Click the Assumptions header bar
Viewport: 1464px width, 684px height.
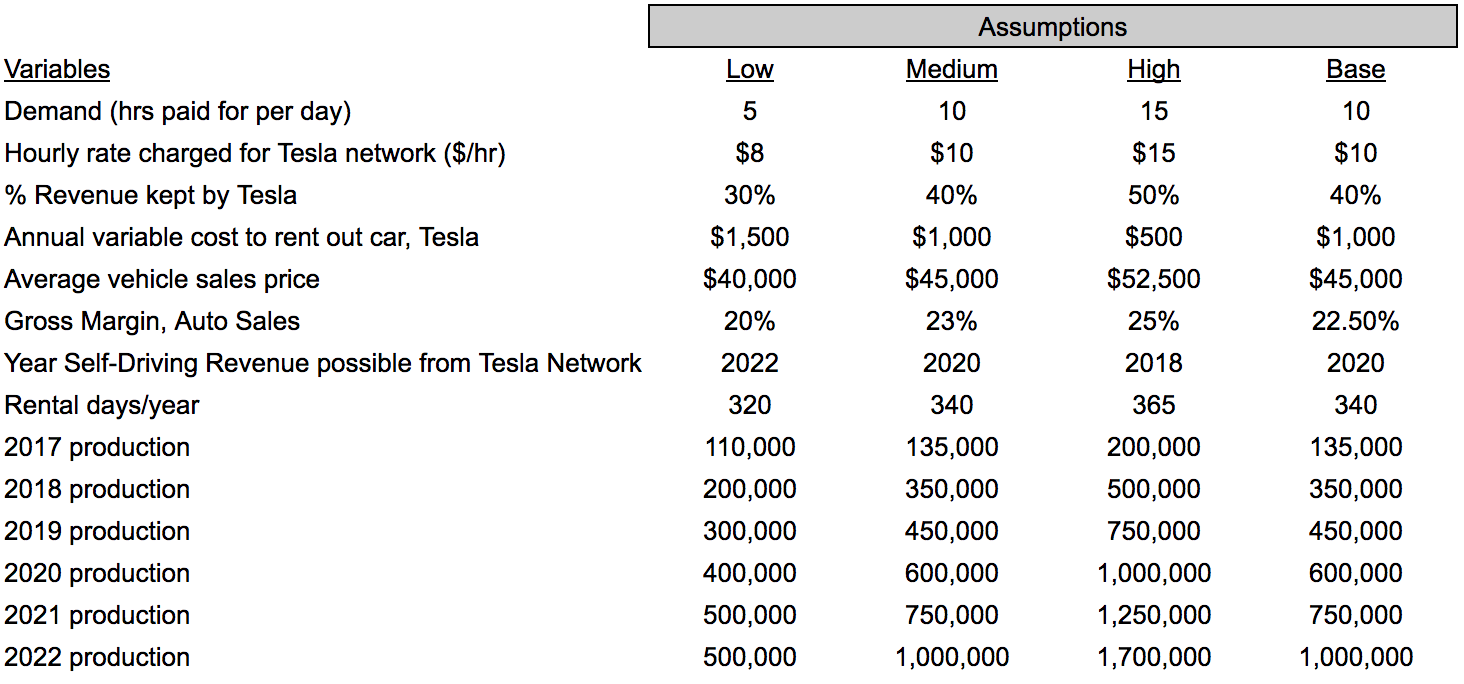point(1052,27)
